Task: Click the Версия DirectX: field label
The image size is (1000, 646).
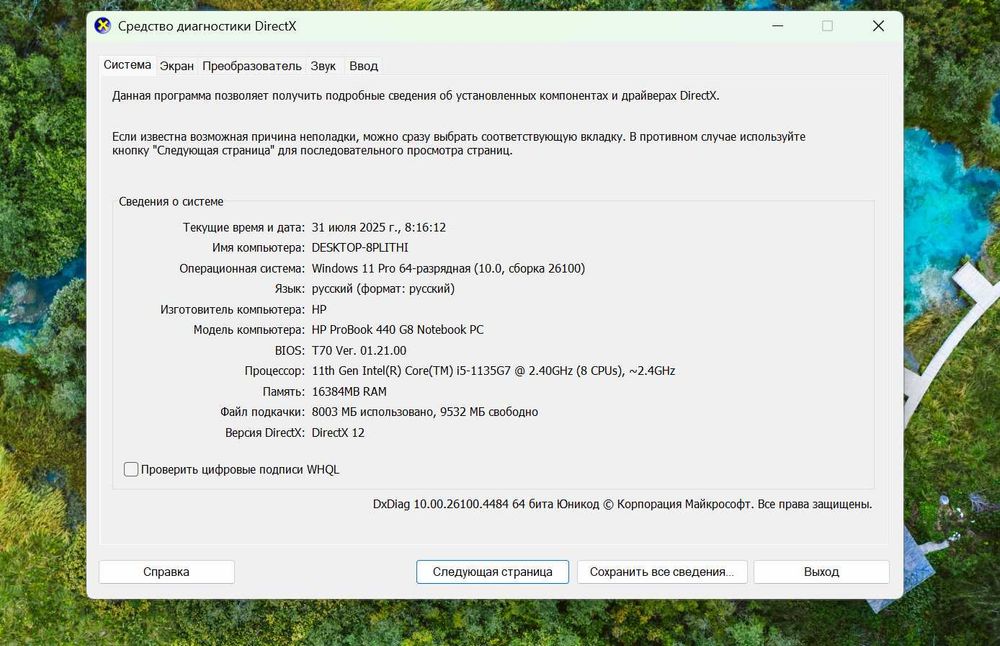Action: (x=265, y=432)
